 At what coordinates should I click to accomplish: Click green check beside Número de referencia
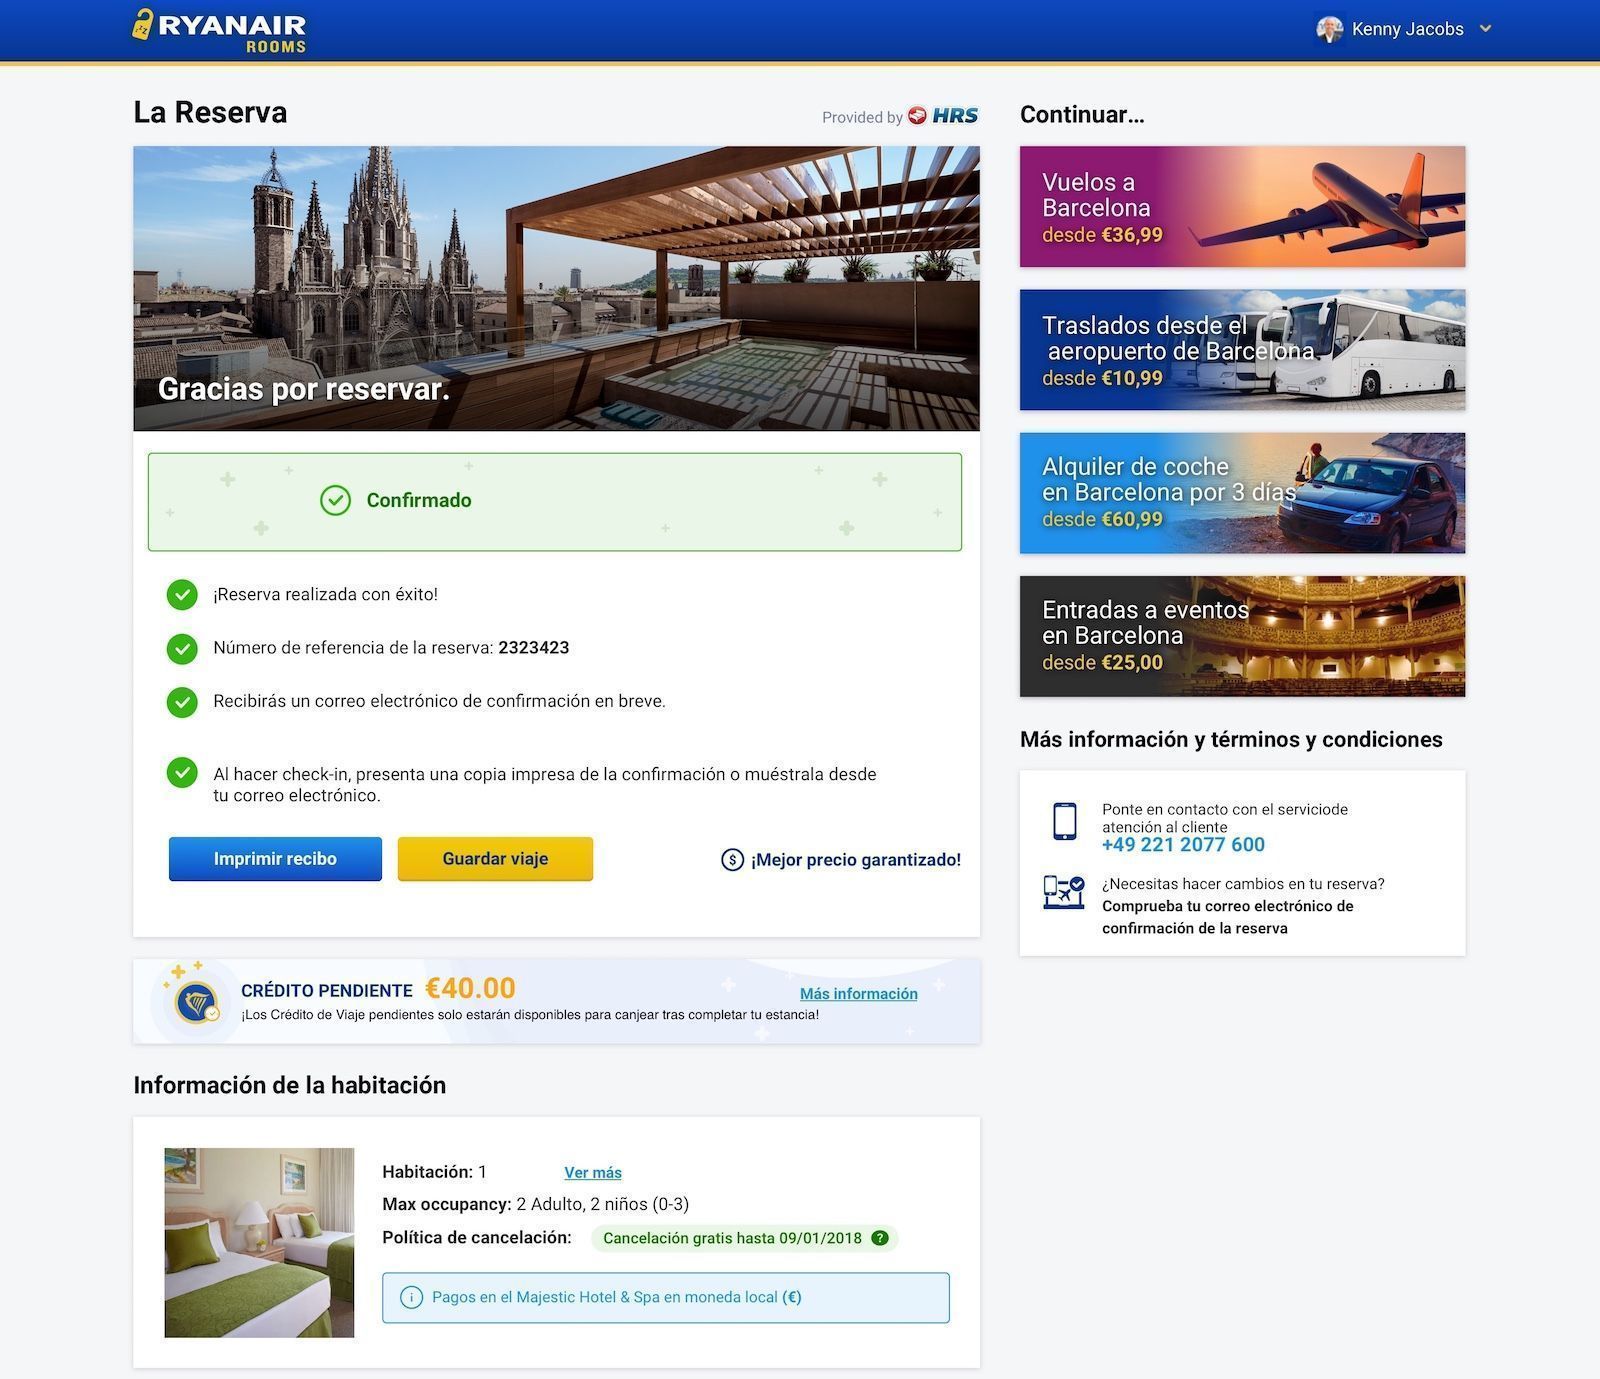click(x=182, y=648)
